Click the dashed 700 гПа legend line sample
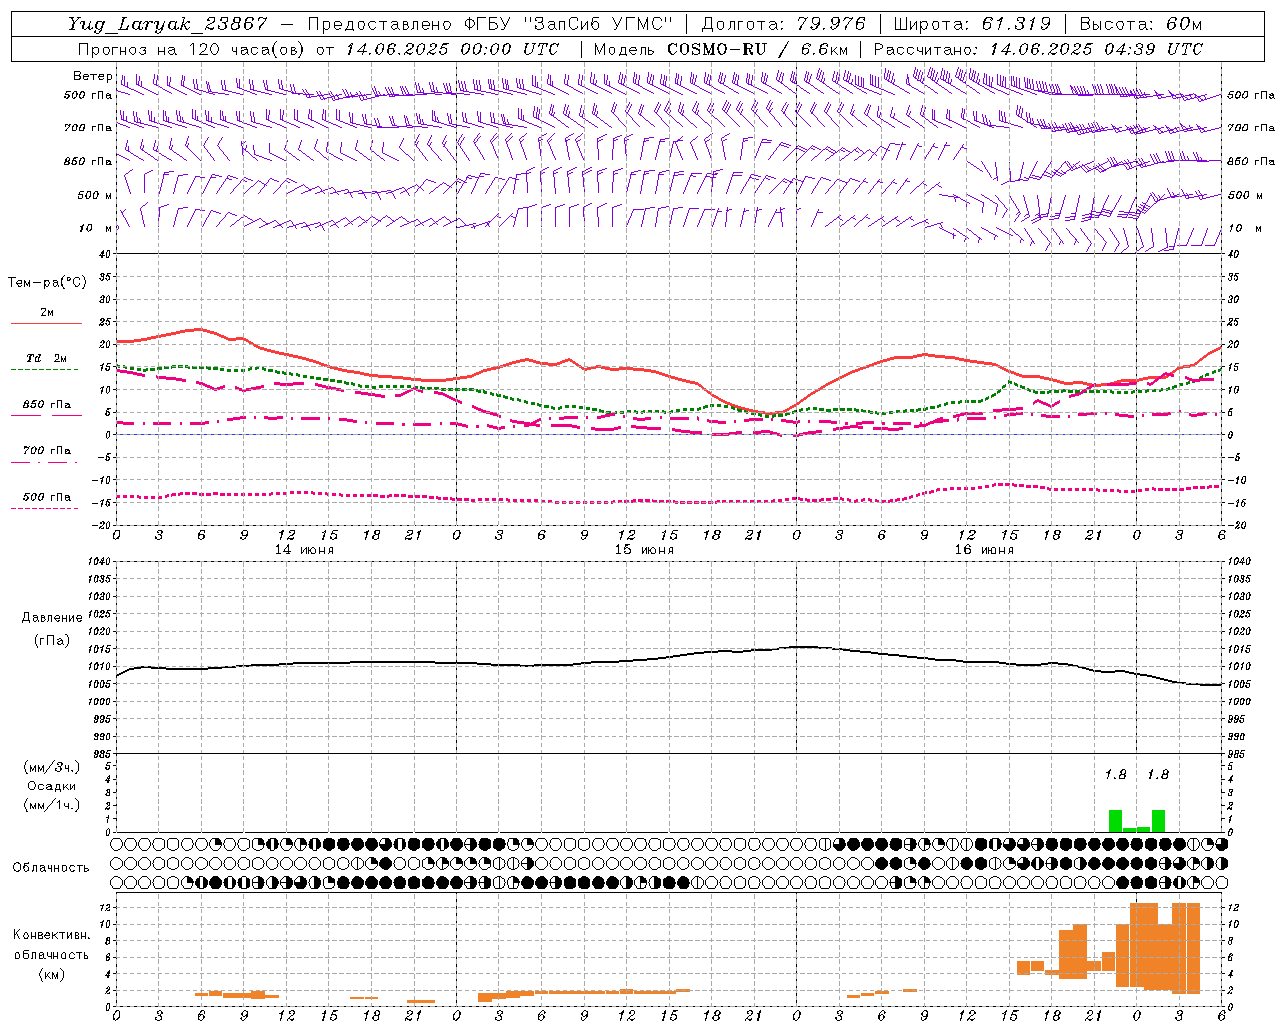The height and width of the screenshot is (1024, 1280). [44, 462]
